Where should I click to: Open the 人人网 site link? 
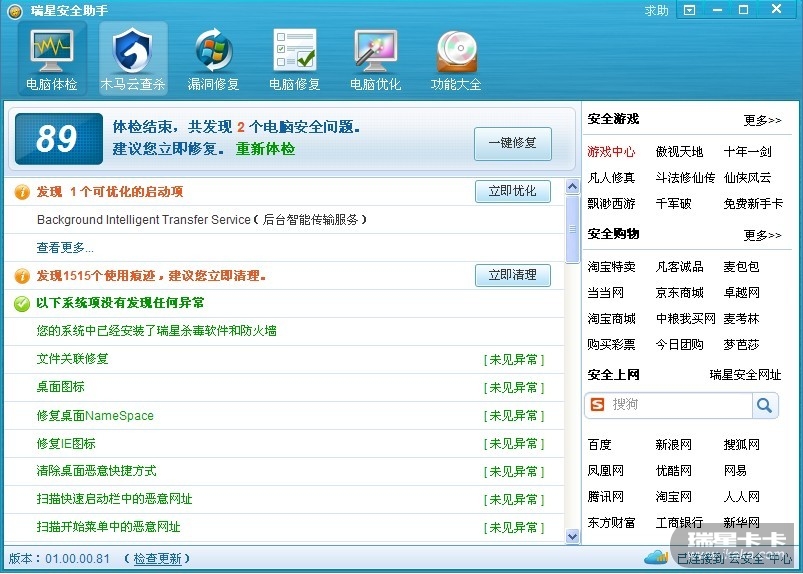742,497
